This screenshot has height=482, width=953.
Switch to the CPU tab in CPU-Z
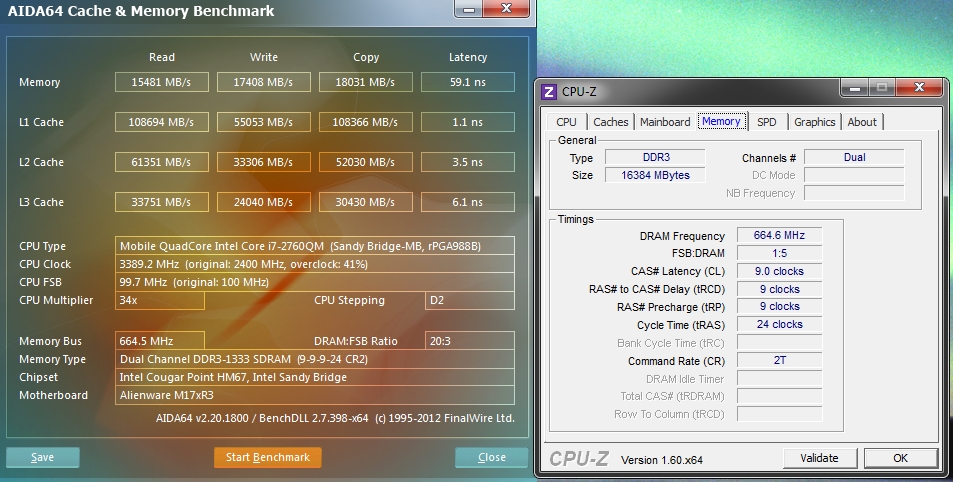point(566,122)
